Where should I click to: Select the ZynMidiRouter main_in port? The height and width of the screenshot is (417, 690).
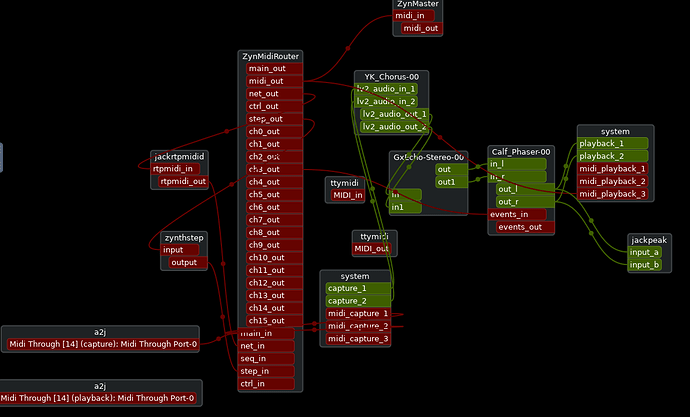(x=266, y=333)
